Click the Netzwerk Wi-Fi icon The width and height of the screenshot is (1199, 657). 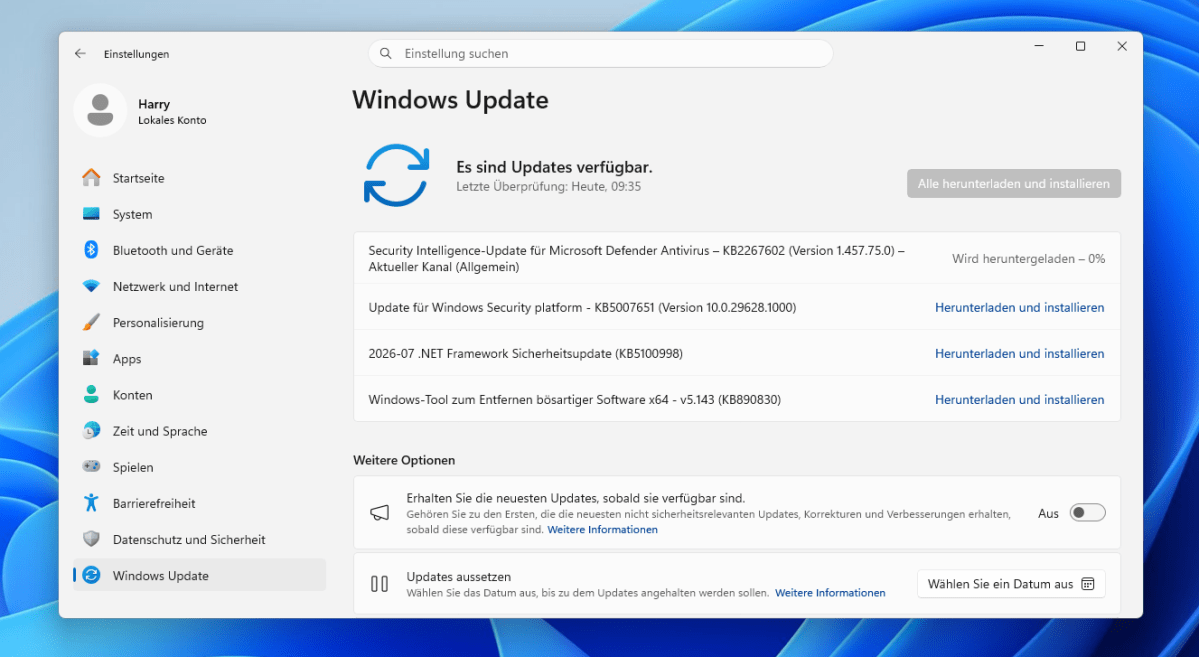point(91,286)
